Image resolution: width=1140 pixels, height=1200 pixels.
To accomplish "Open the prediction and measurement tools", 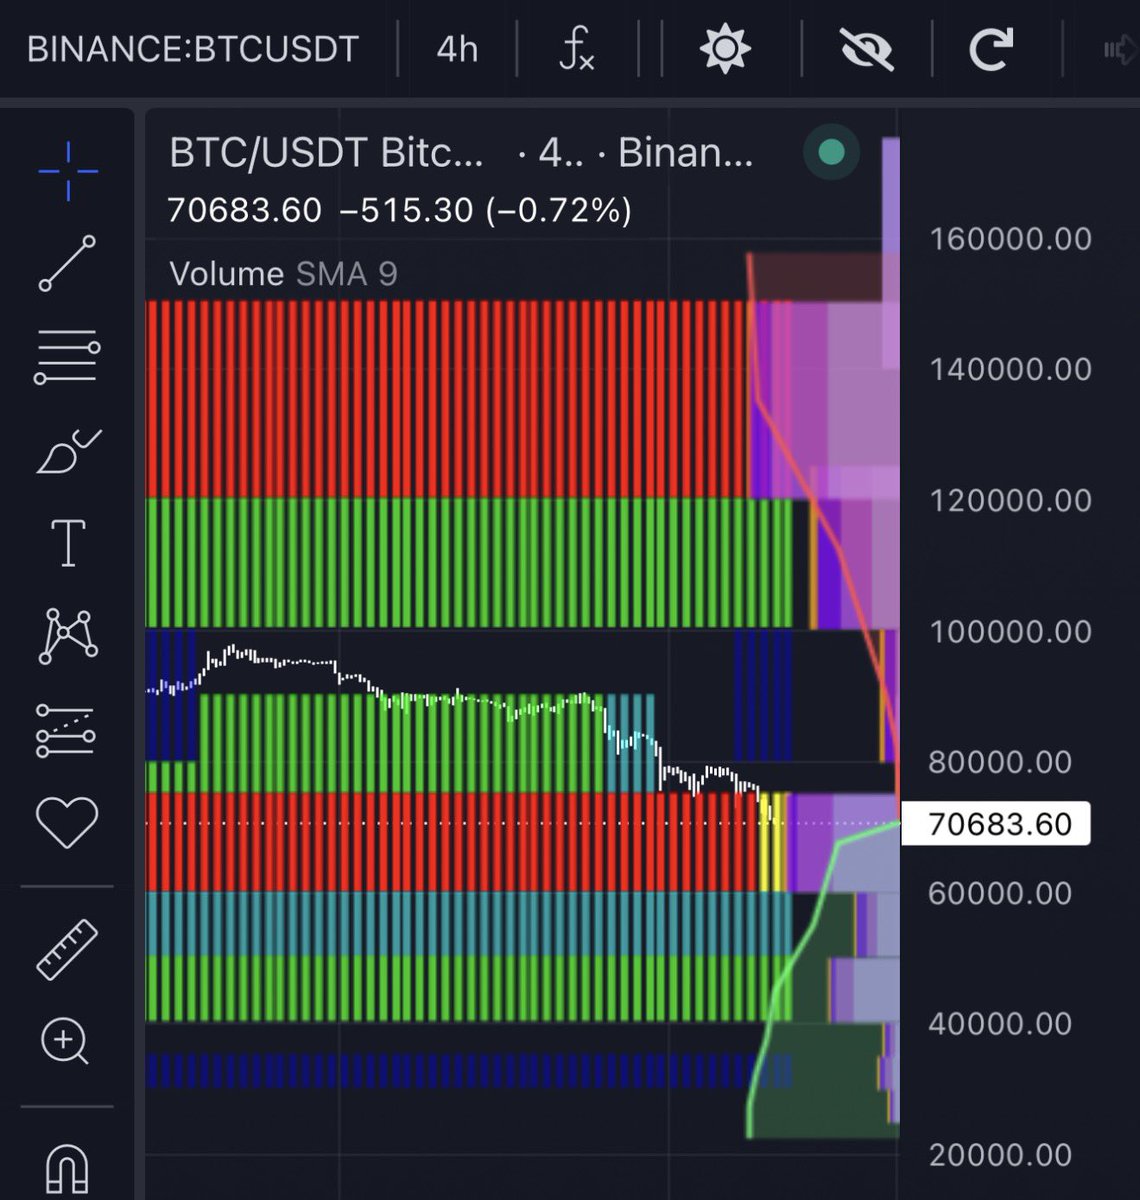I will coord(66,733).
